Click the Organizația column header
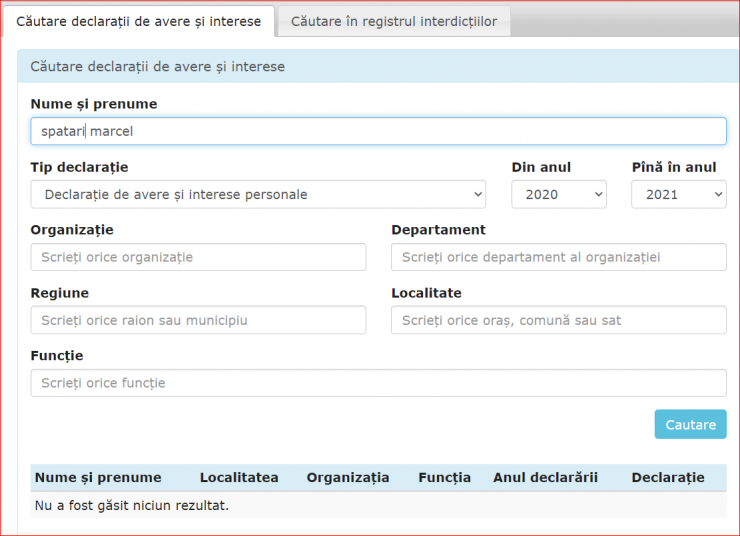 coord(348,477)
